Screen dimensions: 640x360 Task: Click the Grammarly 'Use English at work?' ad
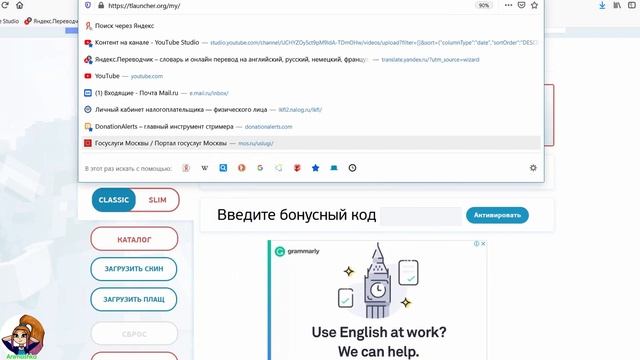[378, 300]
